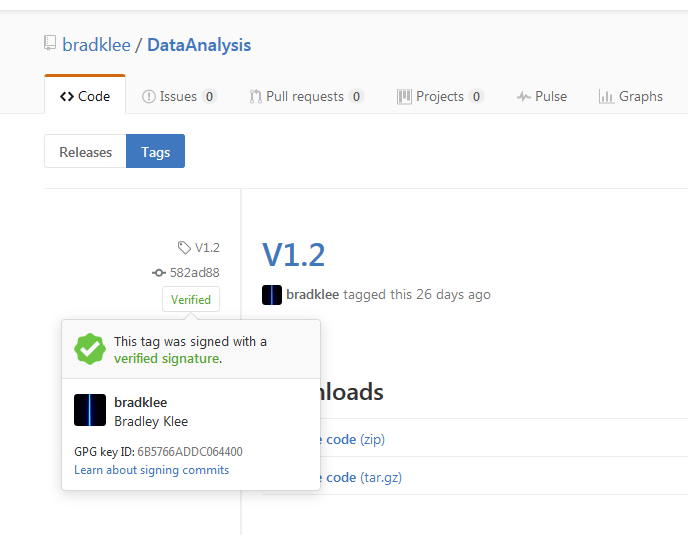Switch to the Code tab
This screenshot has width=688, height=551.
point(85,96)
